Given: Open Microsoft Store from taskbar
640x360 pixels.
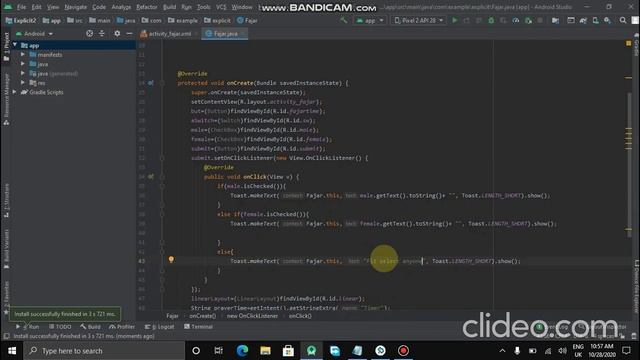Looking at the screenshot, I should click(288, 351).
